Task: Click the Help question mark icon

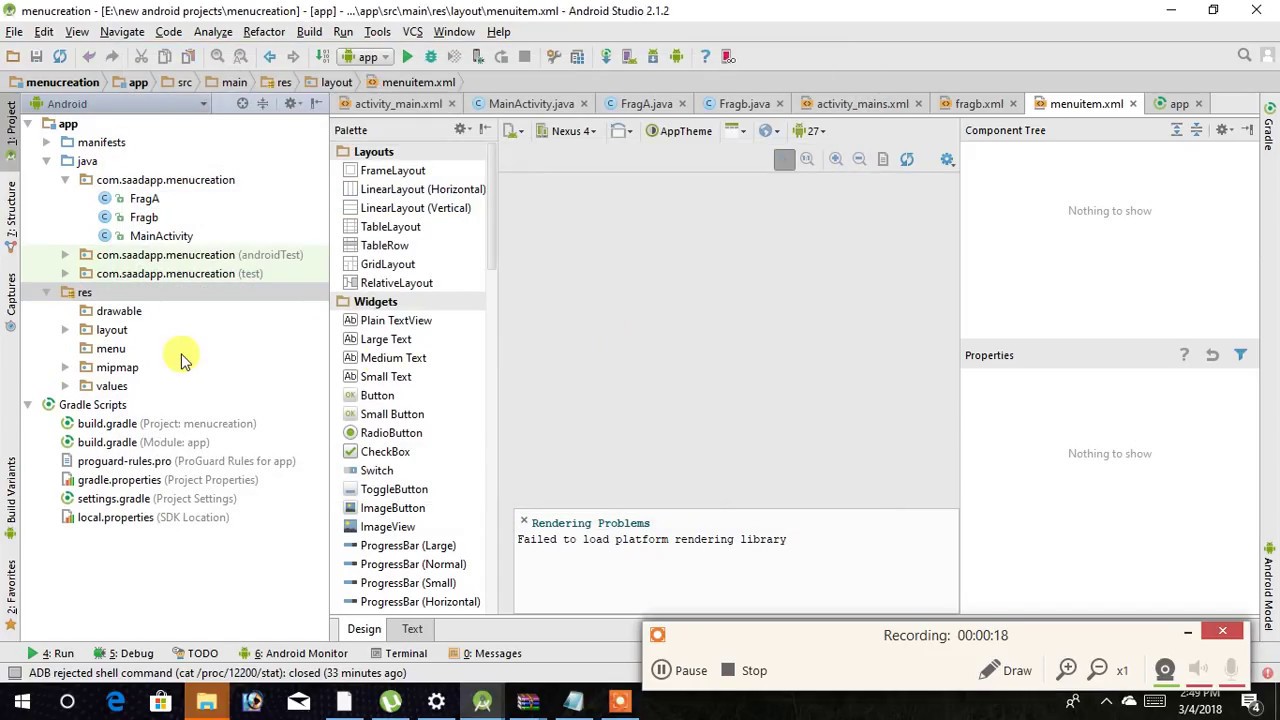Action: [x=705, y=56]
